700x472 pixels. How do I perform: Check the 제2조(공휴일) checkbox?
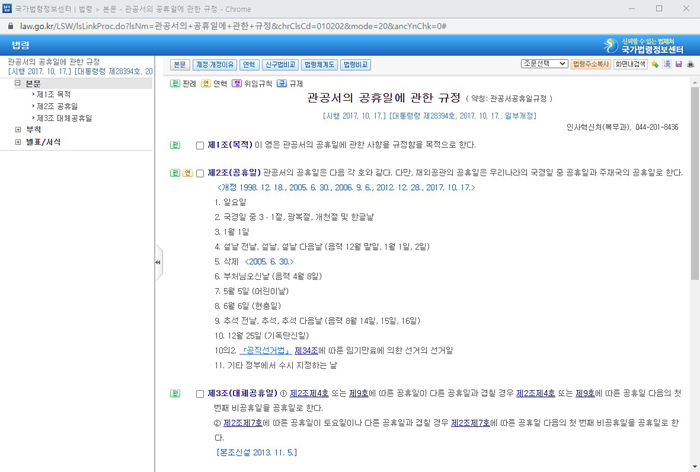click(x=200, y=173)
